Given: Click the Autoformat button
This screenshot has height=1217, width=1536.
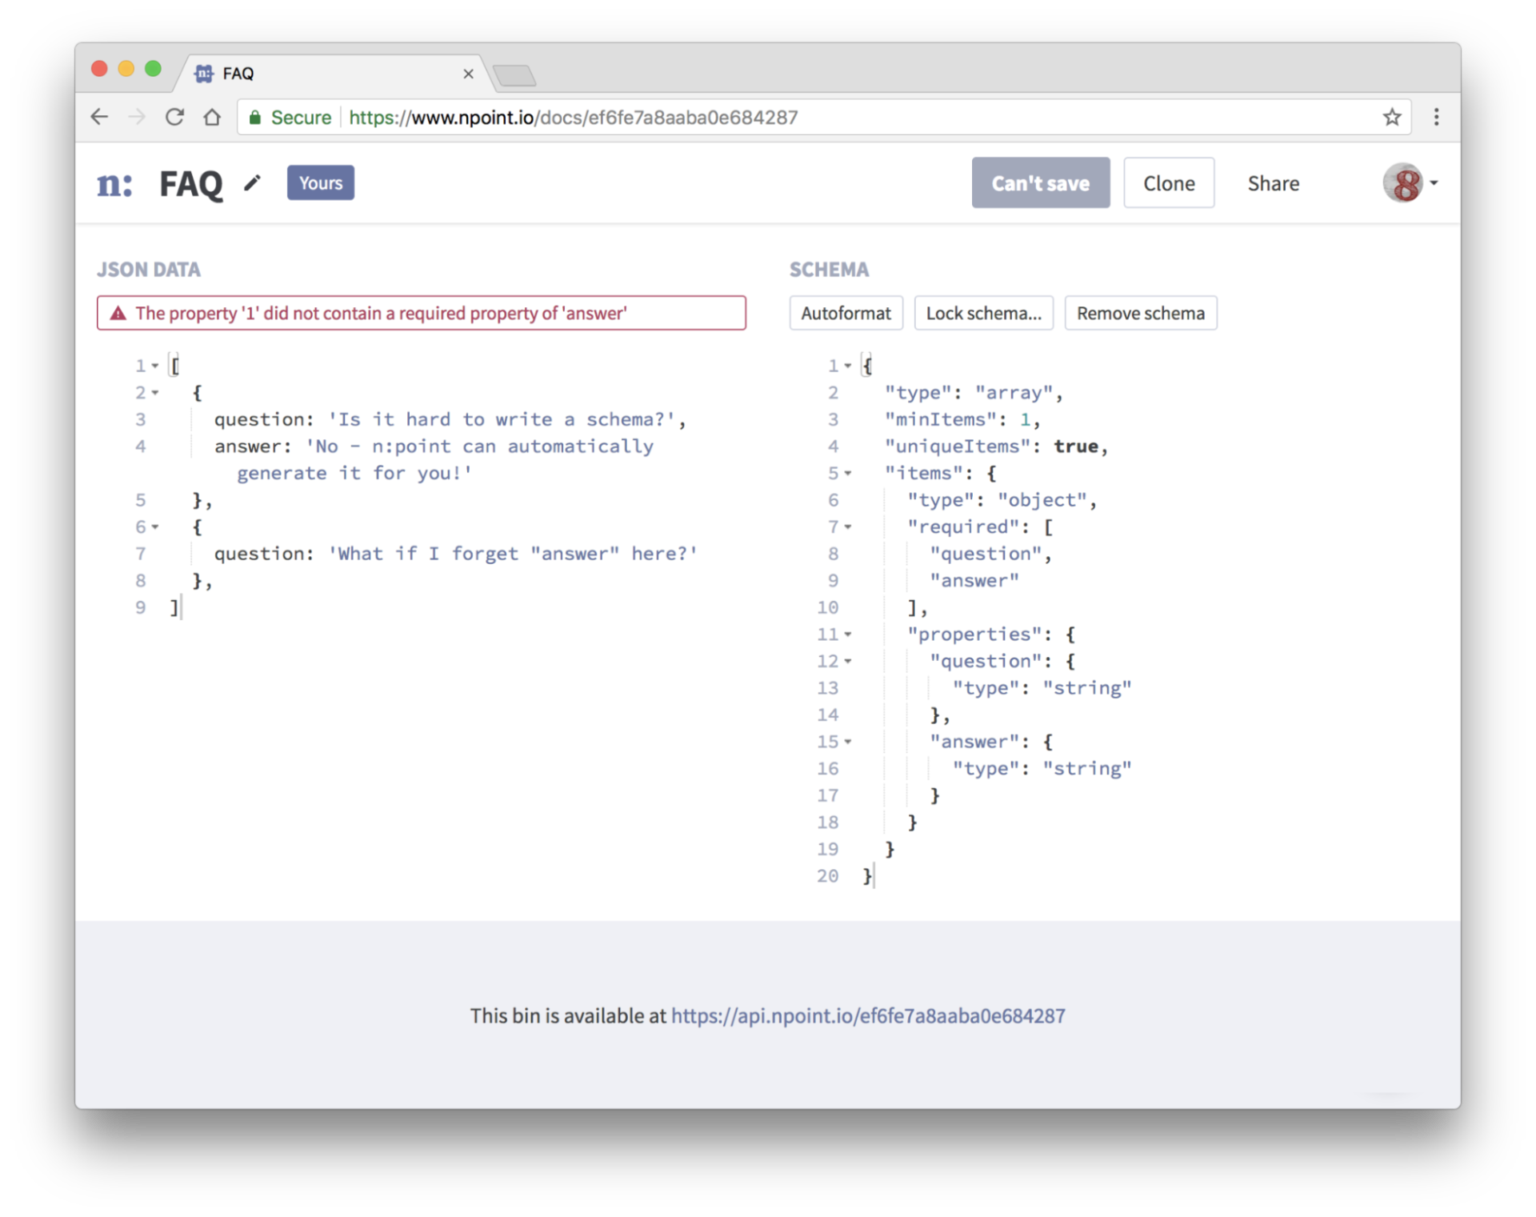Looking at the screenshot, I should (x=845, y=313).
